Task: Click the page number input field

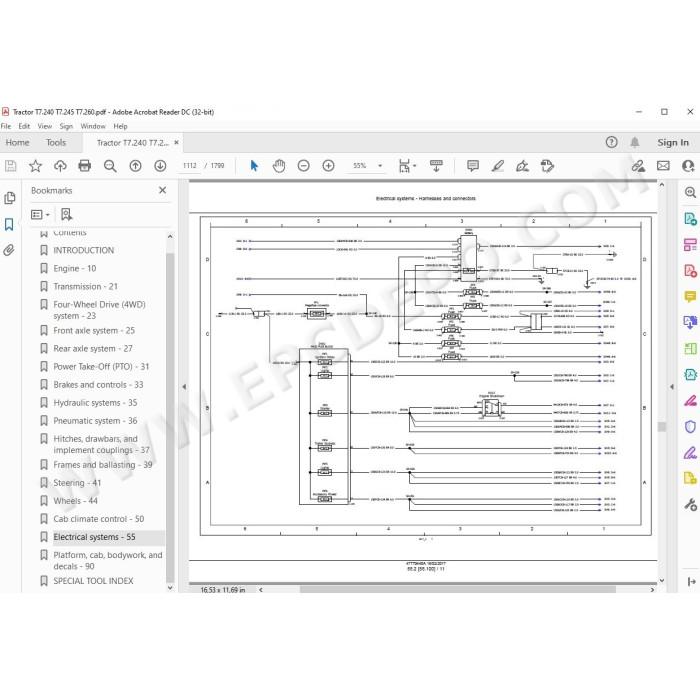Action: click(189, 166)
